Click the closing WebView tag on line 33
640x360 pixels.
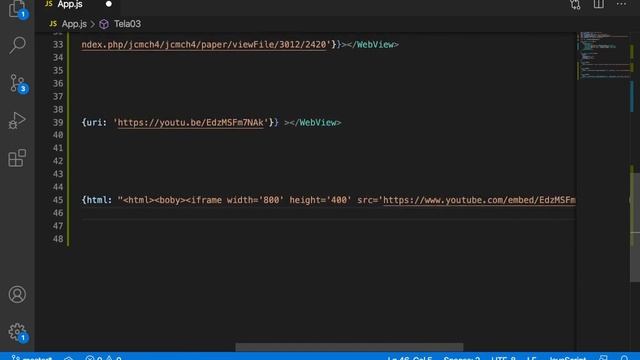[372, 44]
